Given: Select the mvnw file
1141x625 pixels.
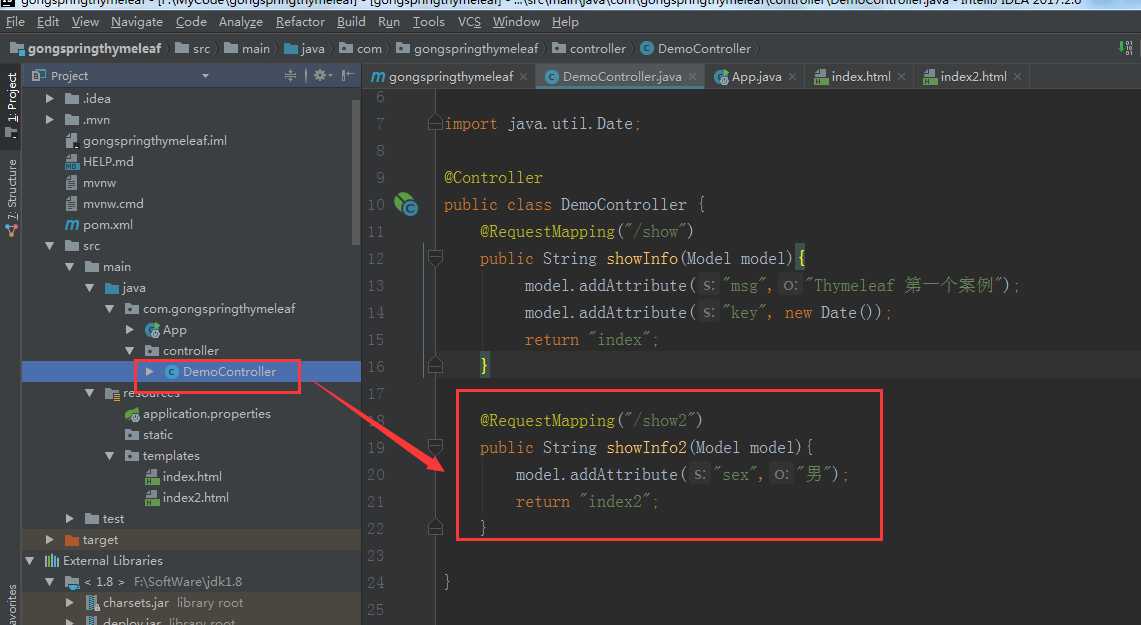Looking at the screenshot, I should point(99,183).
